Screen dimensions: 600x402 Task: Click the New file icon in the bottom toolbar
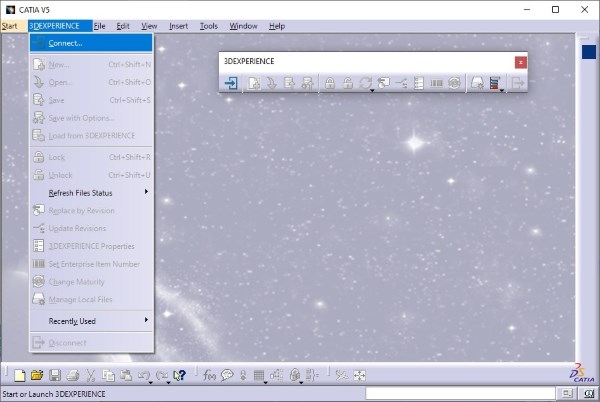(x=20, y=375)
